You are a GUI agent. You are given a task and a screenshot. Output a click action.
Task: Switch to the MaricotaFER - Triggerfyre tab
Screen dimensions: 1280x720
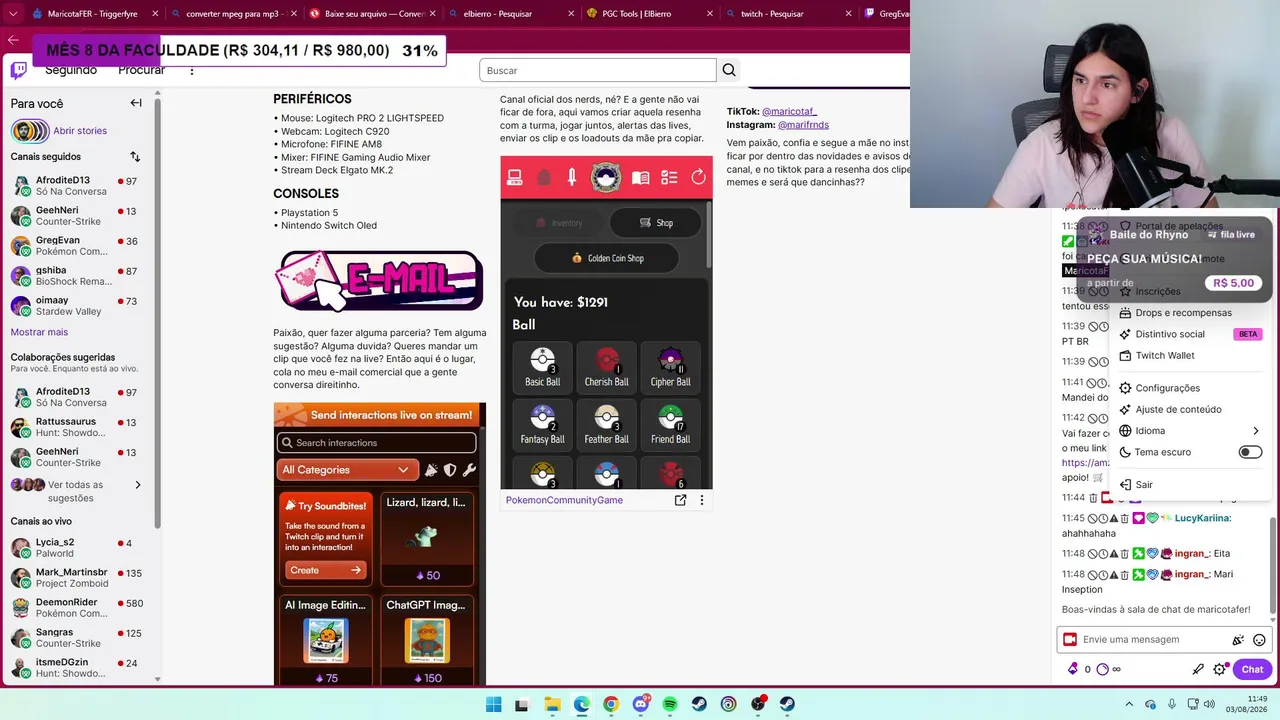94,14
